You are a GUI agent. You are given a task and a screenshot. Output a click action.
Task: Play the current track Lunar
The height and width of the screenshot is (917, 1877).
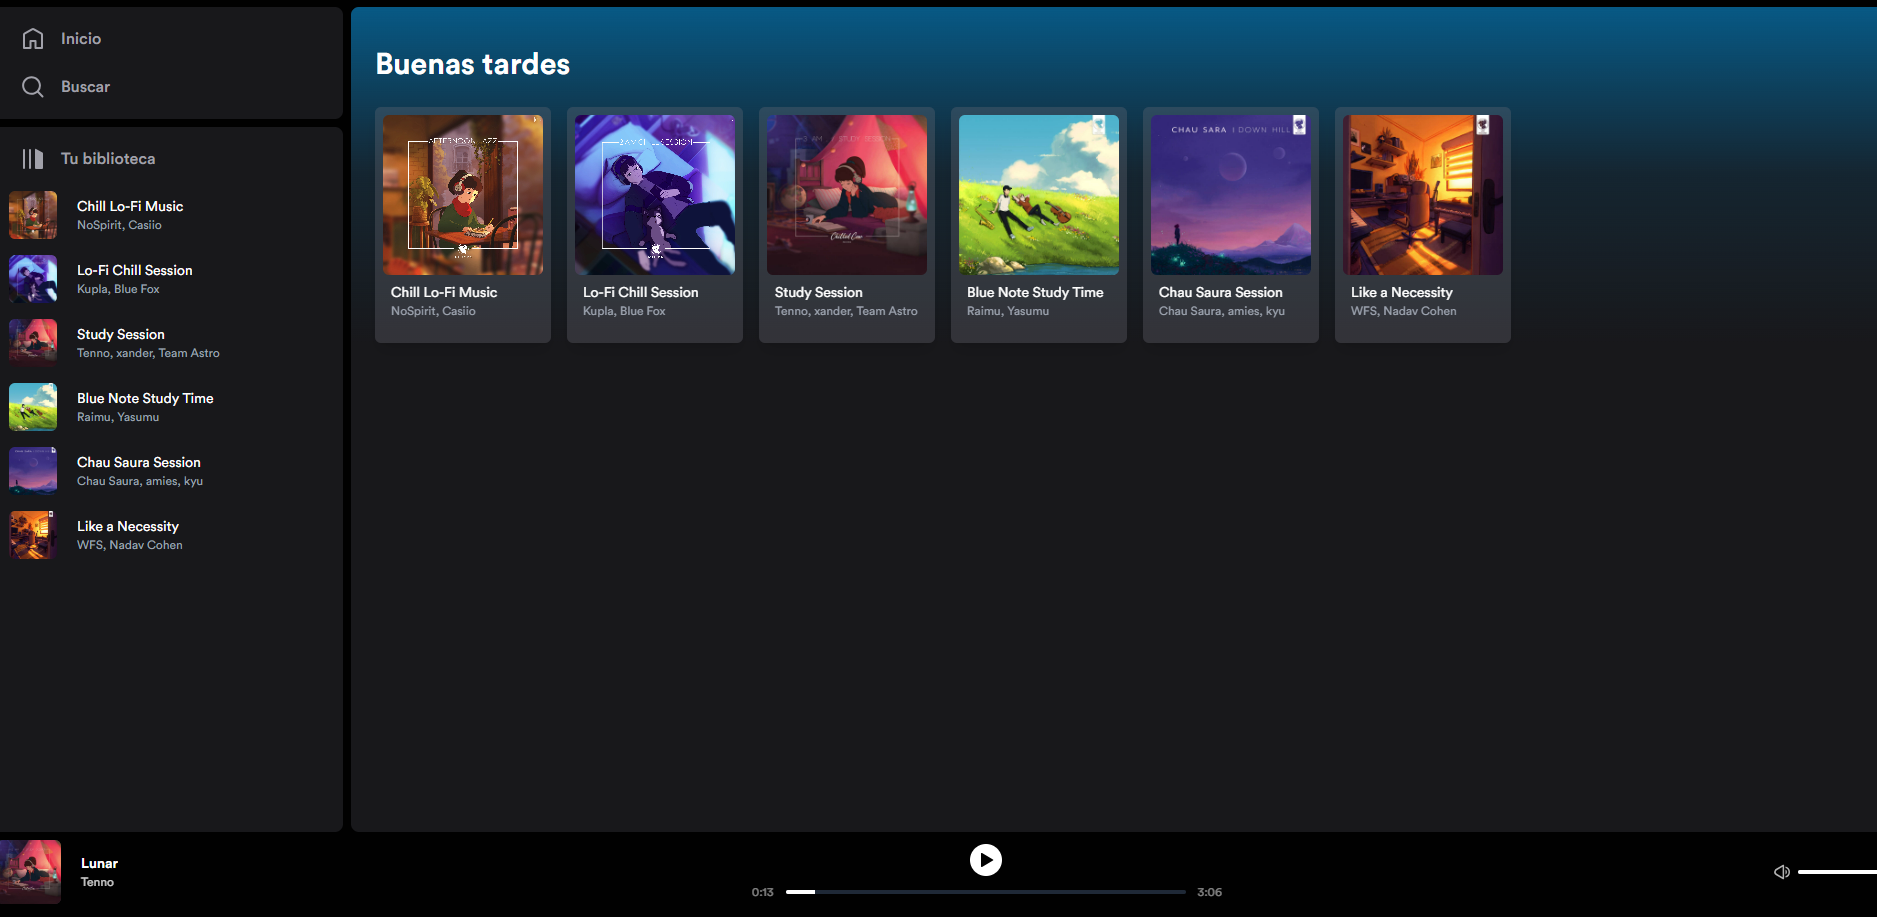pos(986,860)
